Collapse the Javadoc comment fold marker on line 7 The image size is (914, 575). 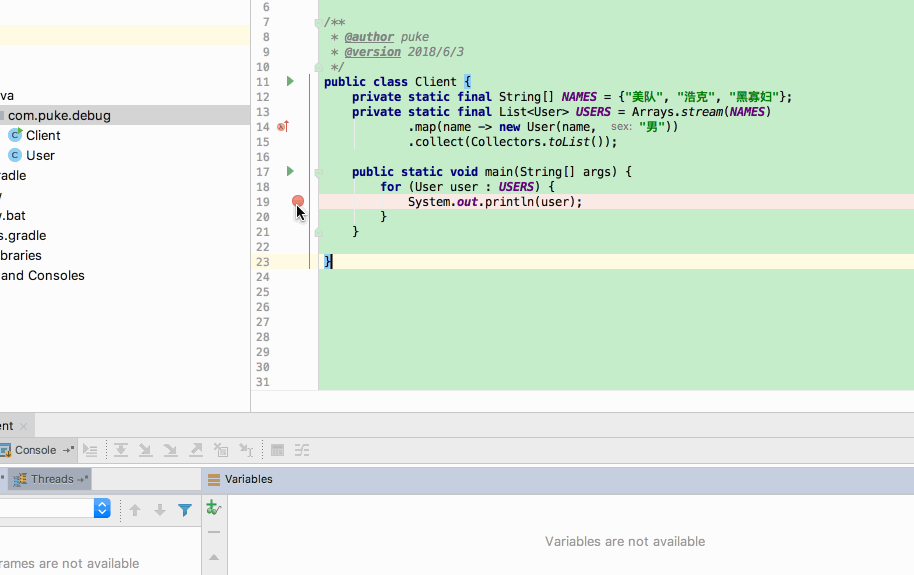(318, 23)
